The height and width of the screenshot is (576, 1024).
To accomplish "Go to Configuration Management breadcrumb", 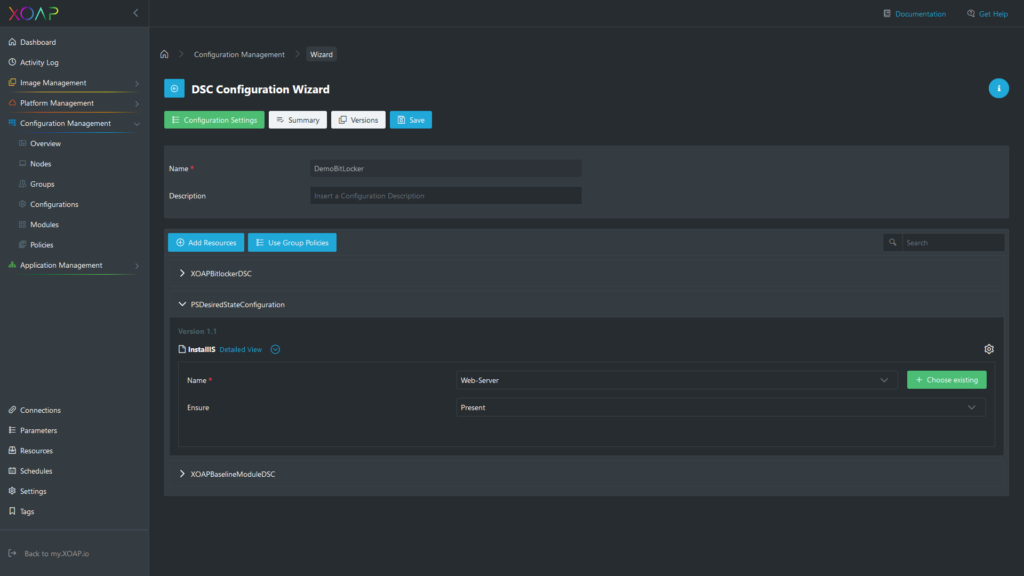I will (239, 54).
